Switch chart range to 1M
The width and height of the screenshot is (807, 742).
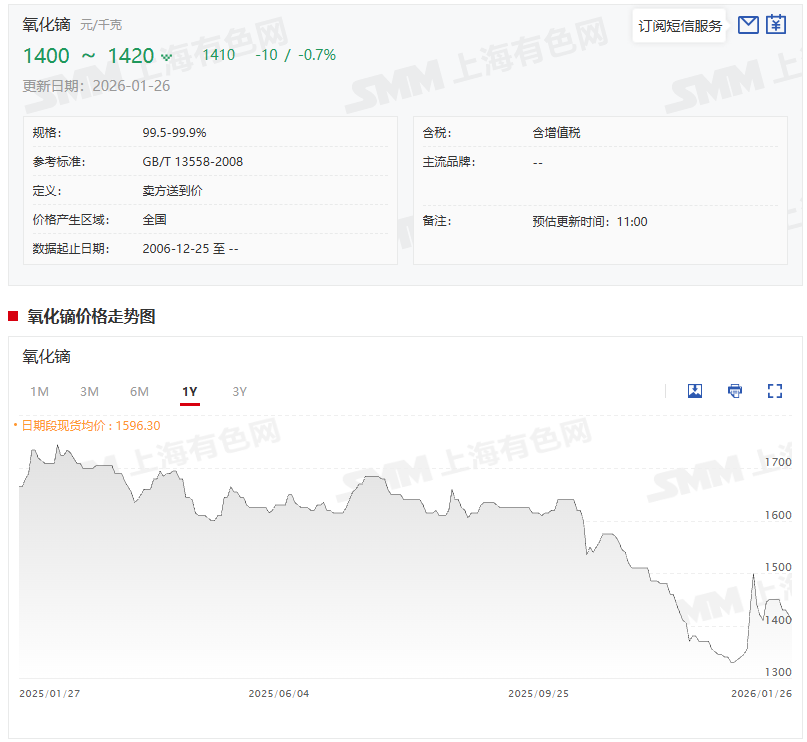[x=40, y=392]
